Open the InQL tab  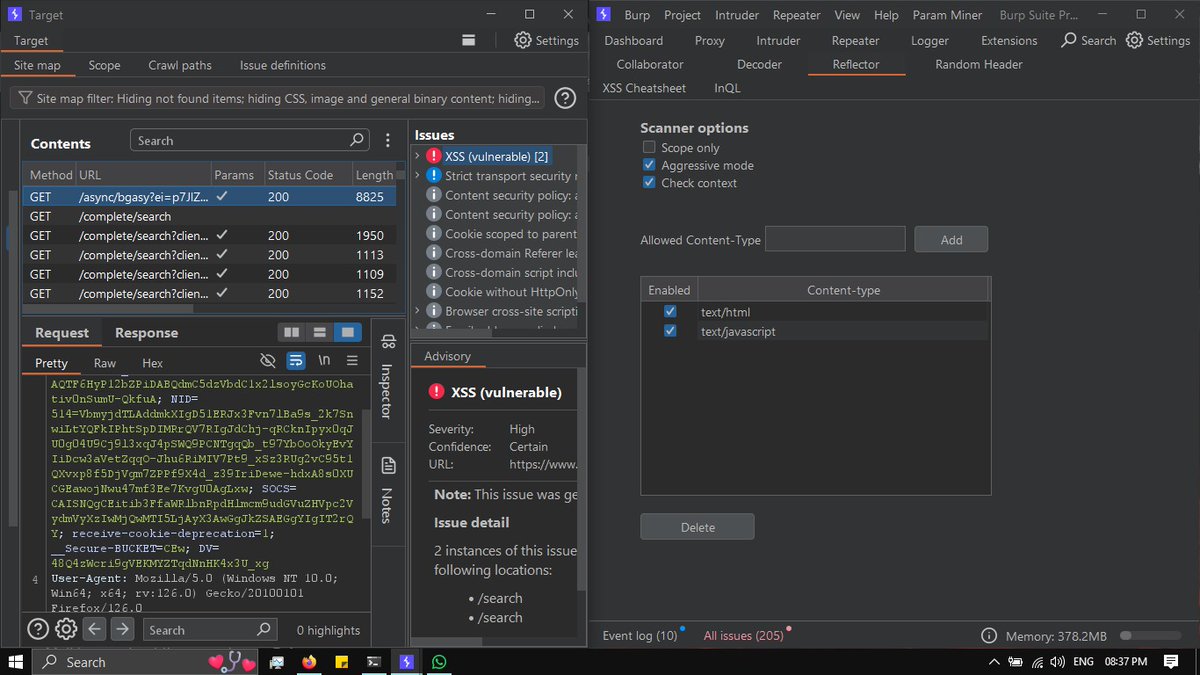click(727, 88)
